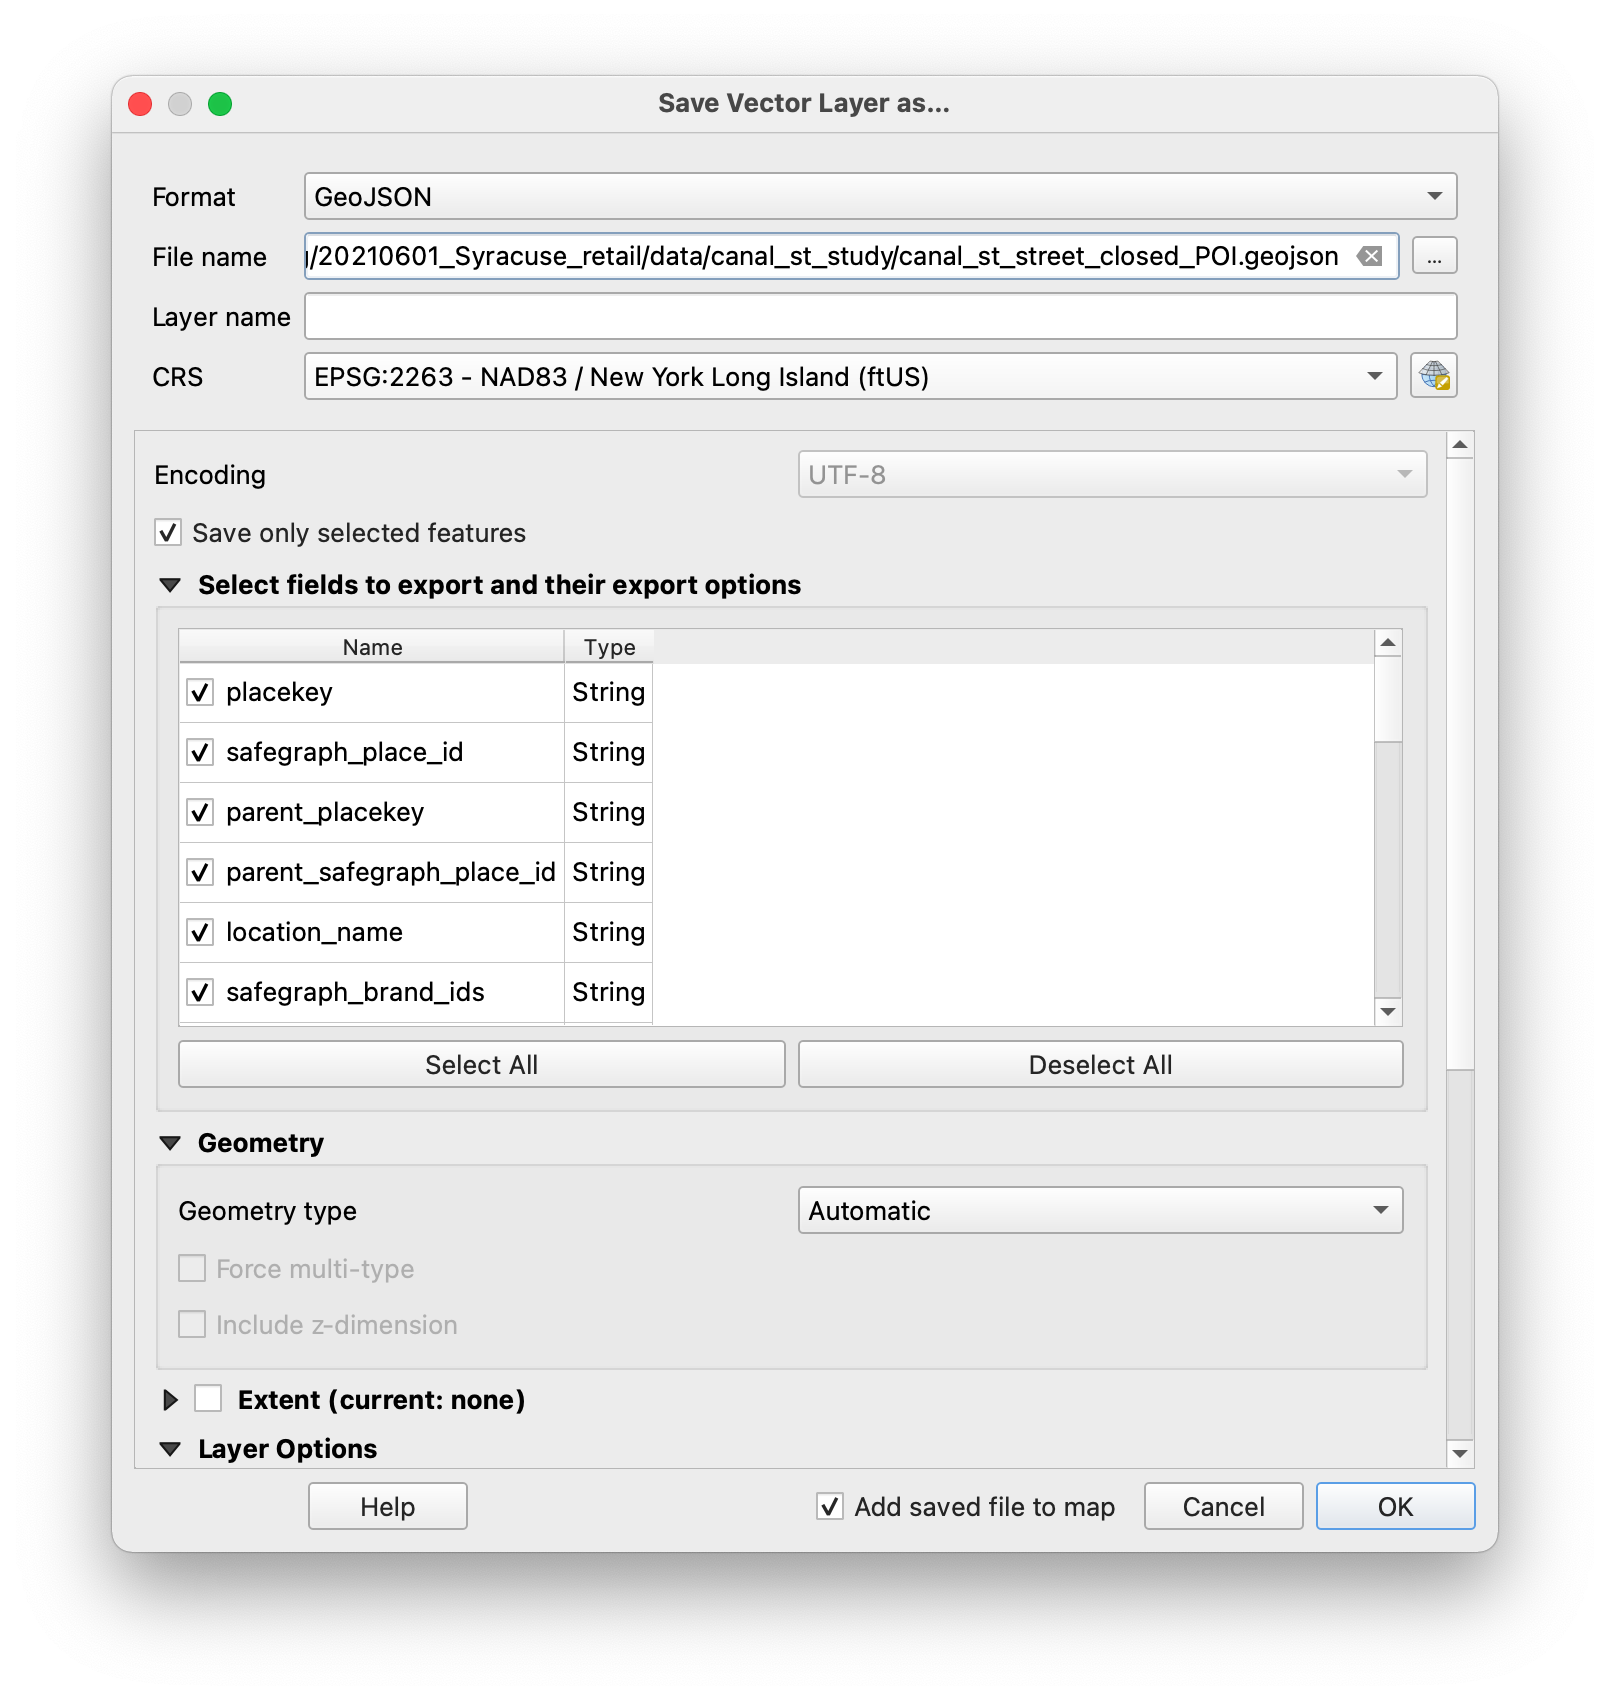Click the options panel scroll-down arrow

(1460, 1453)
